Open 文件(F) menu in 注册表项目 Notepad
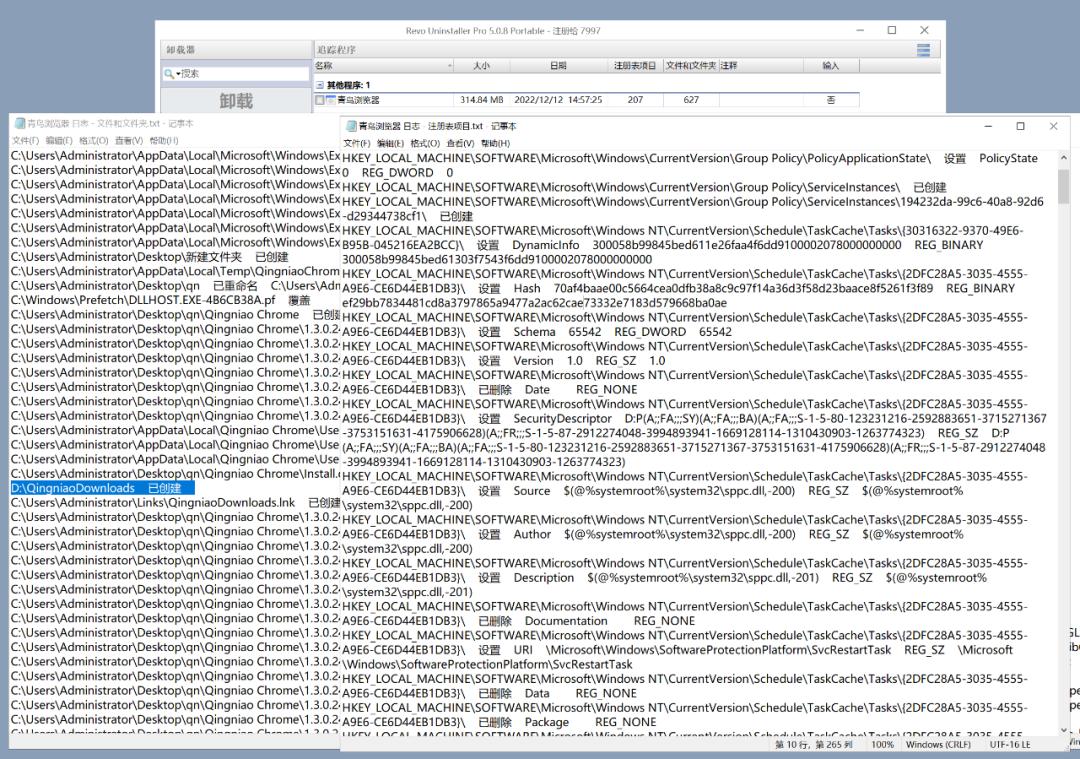Viewport: 1080px width, 759px height. point(357,143)
